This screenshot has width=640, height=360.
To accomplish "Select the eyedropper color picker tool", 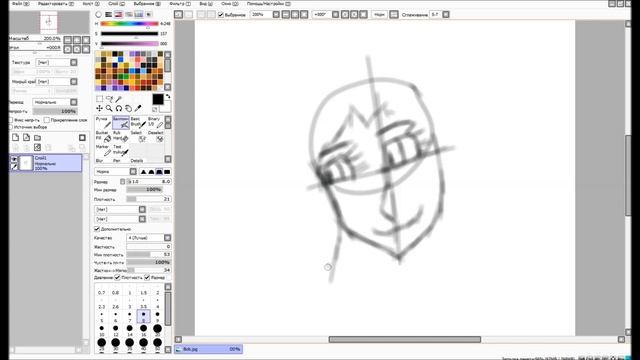I will click(x=138, y=109).
